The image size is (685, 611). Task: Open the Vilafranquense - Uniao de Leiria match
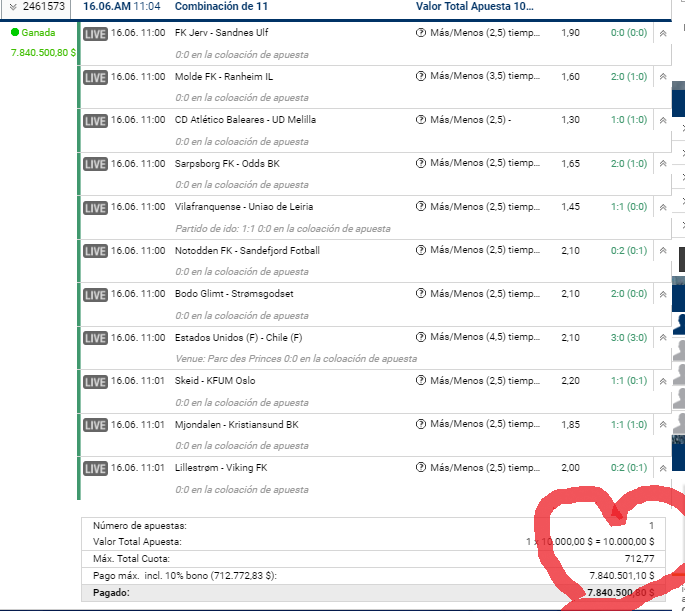pyautogui.click(x=244, y=207)
